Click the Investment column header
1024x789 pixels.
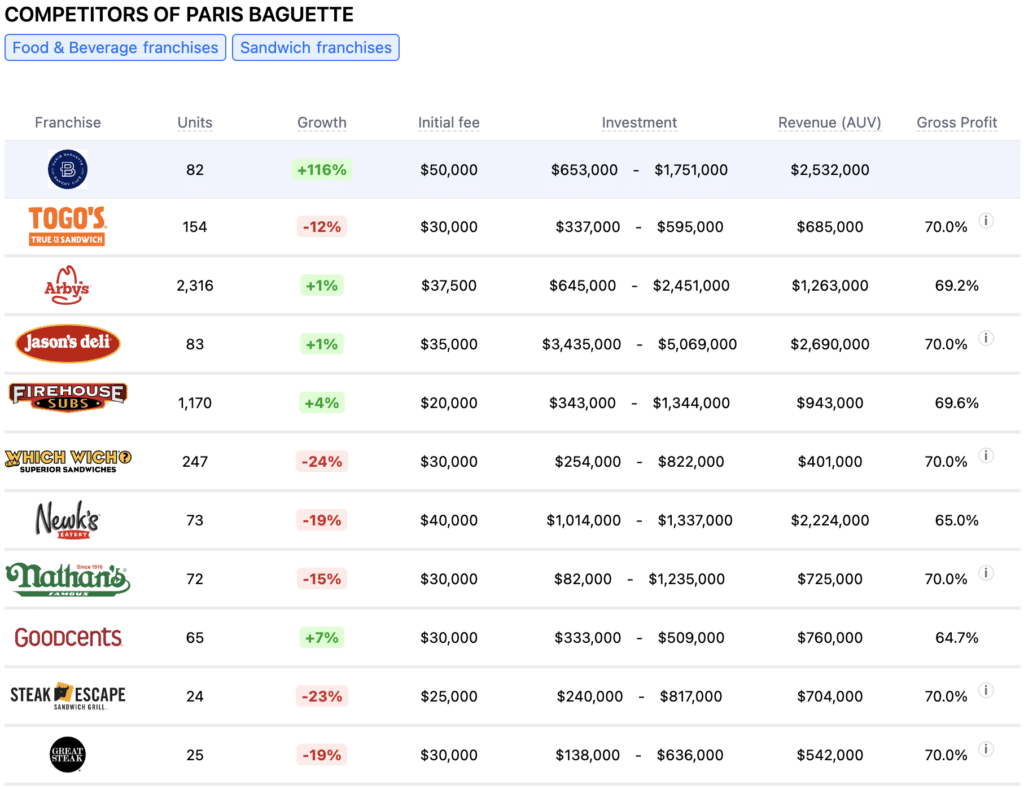click(x=639, y=123)
